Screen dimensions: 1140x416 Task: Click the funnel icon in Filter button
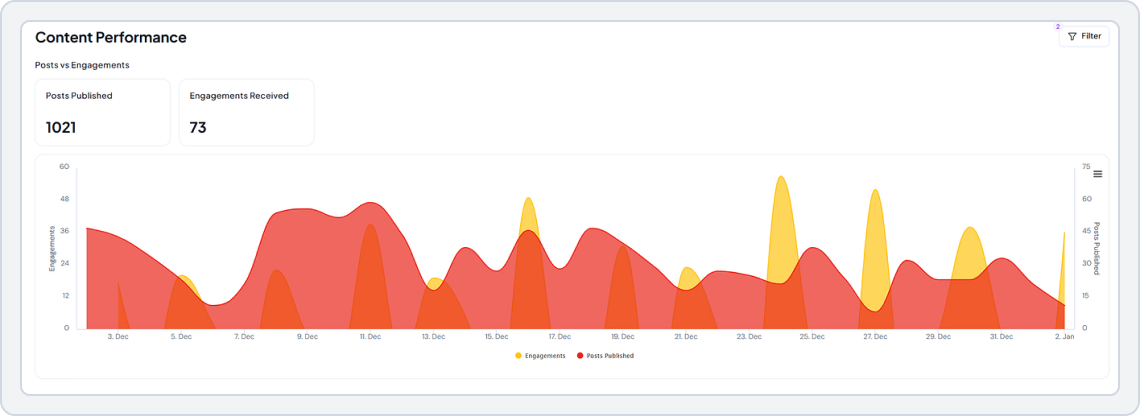pos(1072,36)
